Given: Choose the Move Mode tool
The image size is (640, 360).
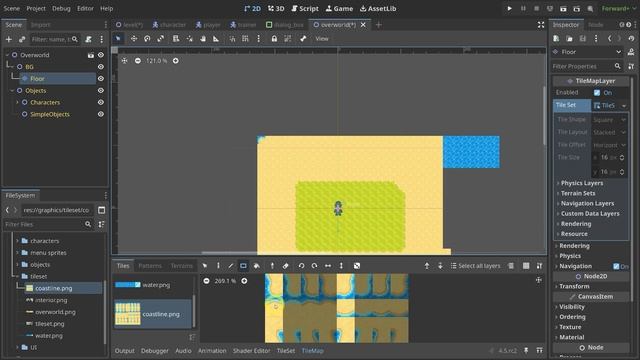Looking at the screenshot, I should (133, 39).
